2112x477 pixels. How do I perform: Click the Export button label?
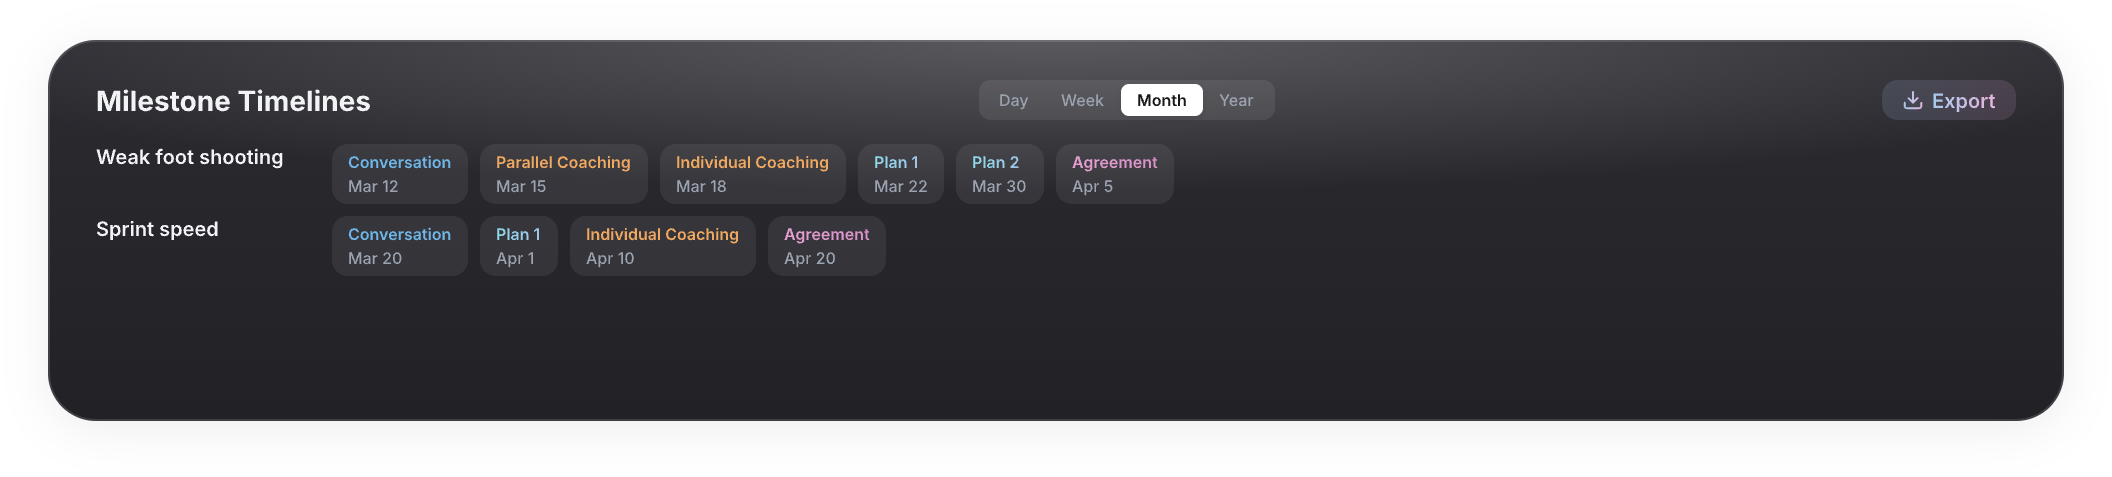[x=1963, y=100]
